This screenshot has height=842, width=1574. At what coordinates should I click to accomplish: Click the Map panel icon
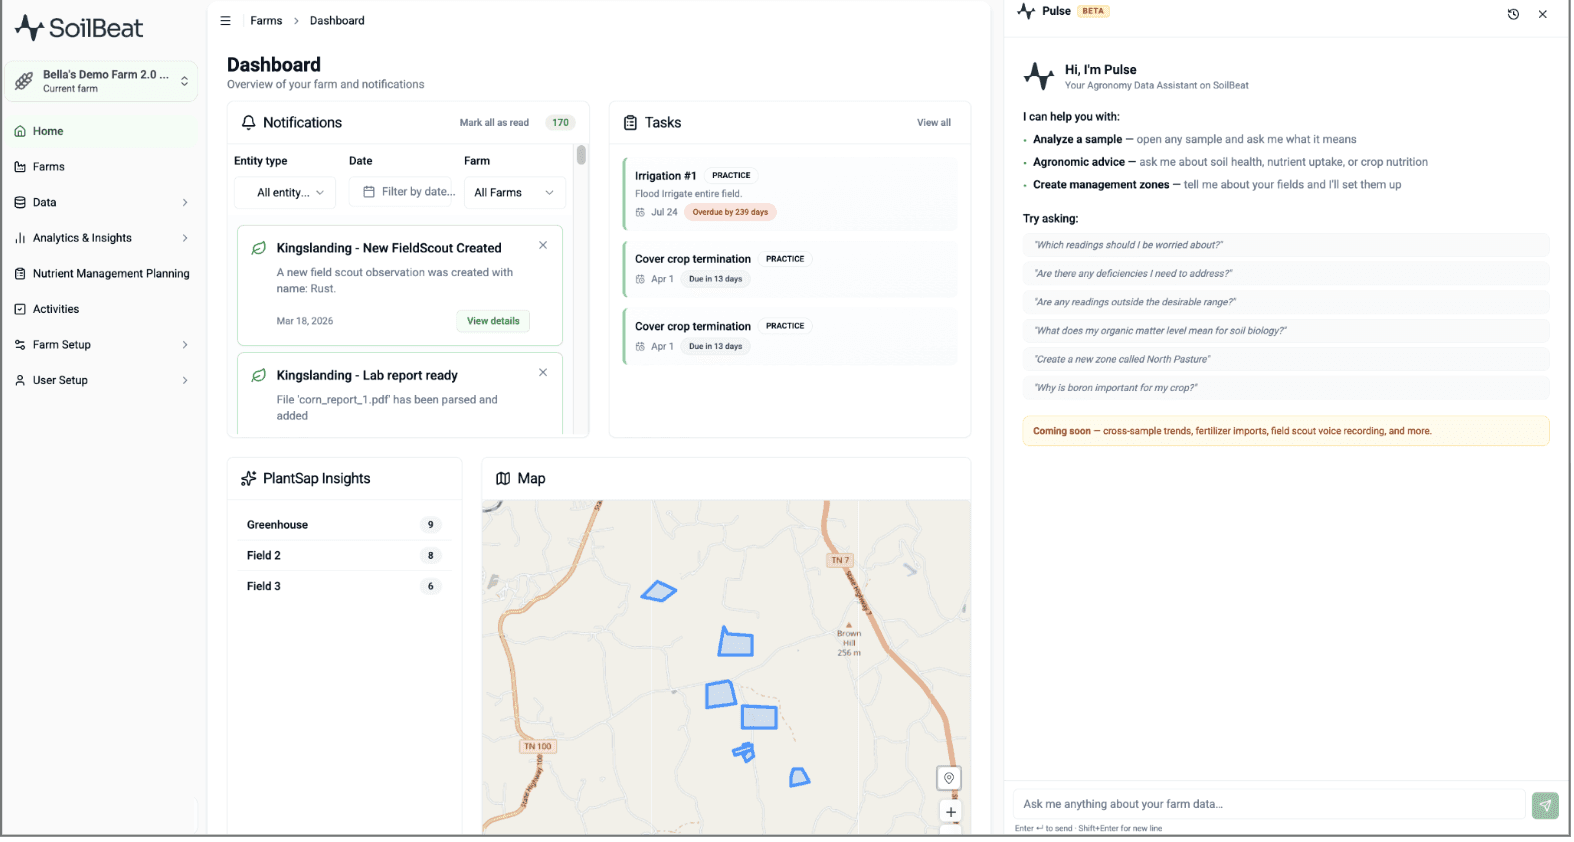[503, 479]
